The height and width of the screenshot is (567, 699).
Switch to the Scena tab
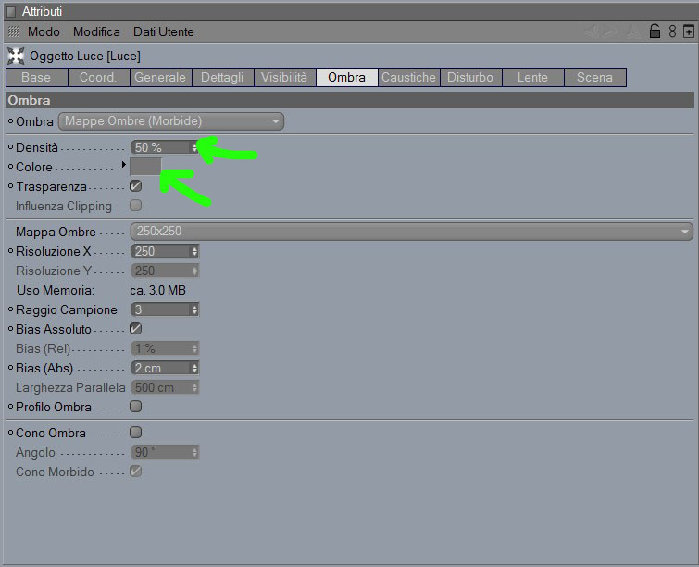click(x=595, y=78)
